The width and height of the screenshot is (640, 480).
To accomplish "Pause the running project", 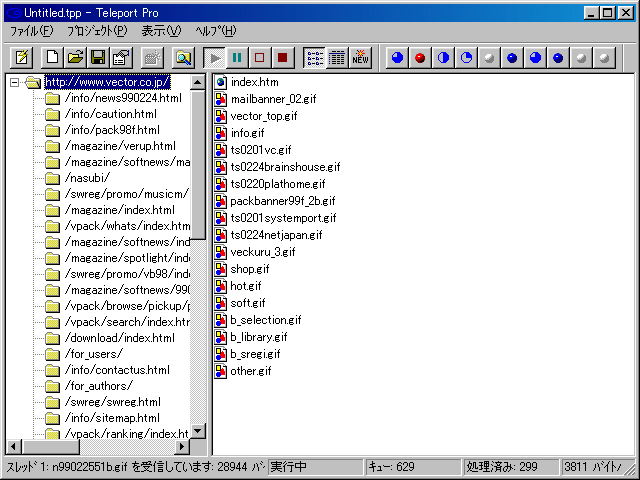I will click(x=237, y=58).
